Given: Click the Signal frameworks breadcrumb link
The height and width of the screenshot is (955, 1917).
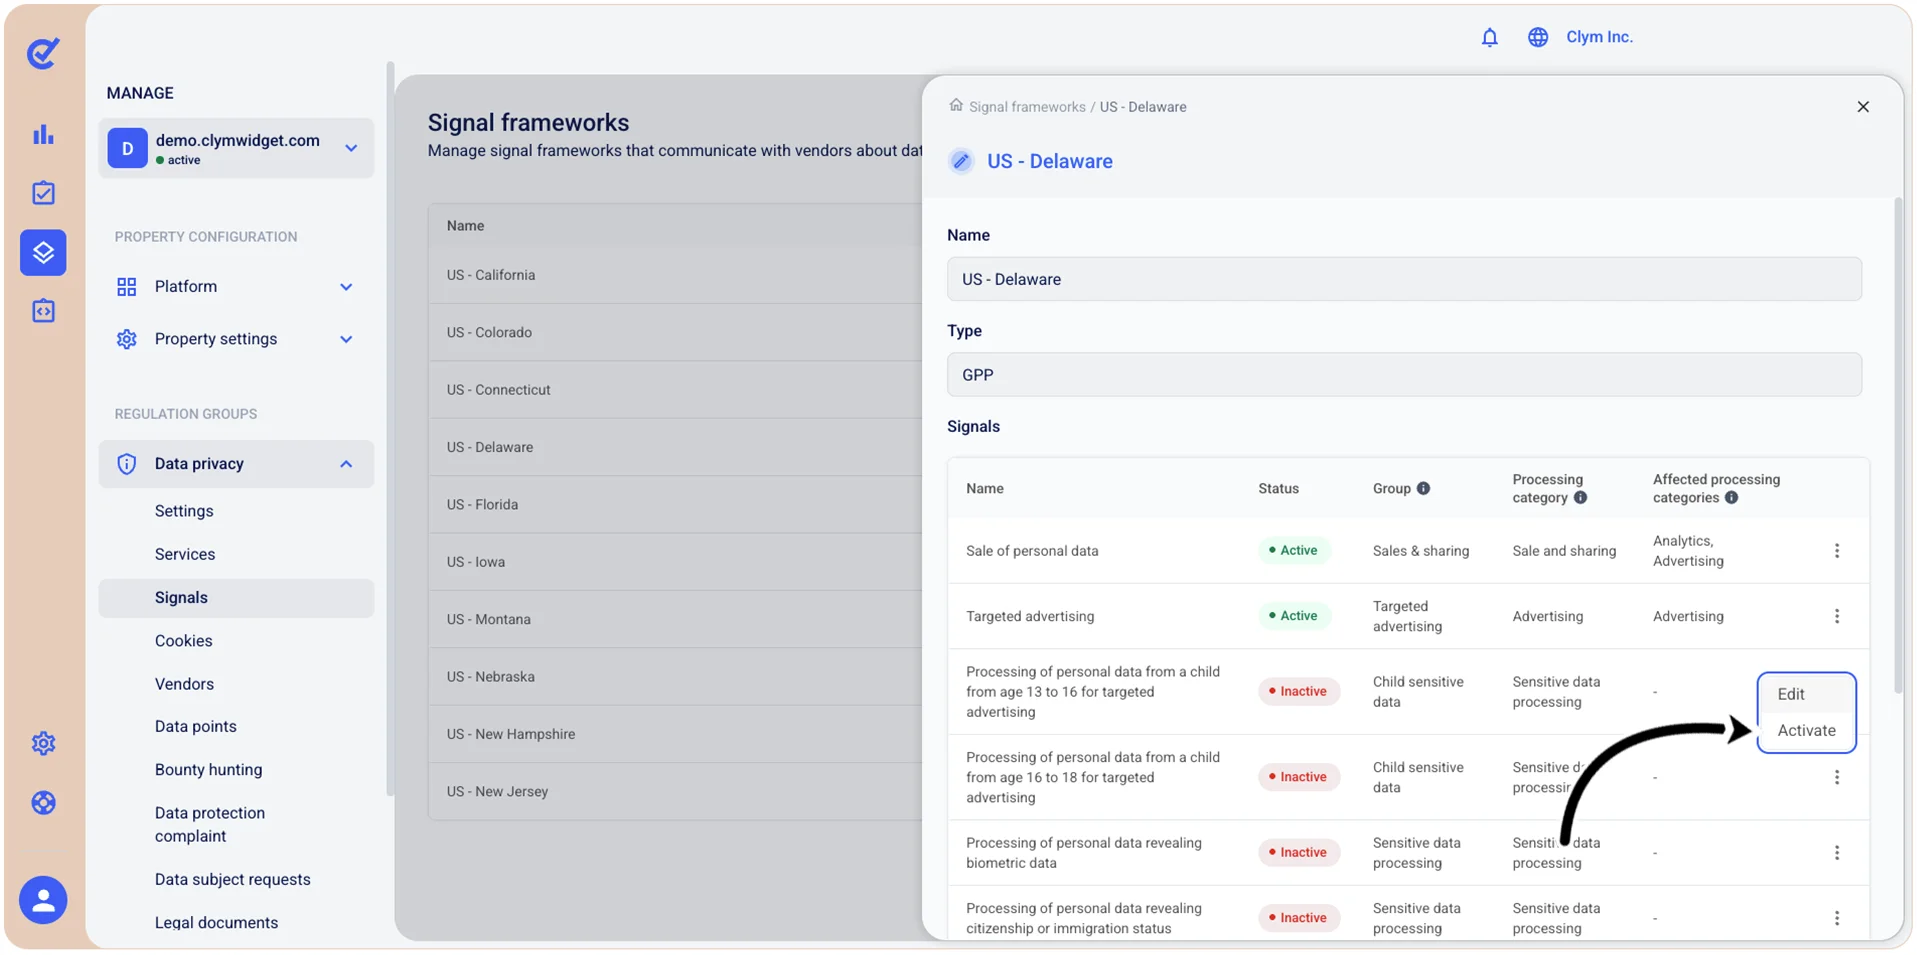Looking at the screenshot, I should (1027, 107).
